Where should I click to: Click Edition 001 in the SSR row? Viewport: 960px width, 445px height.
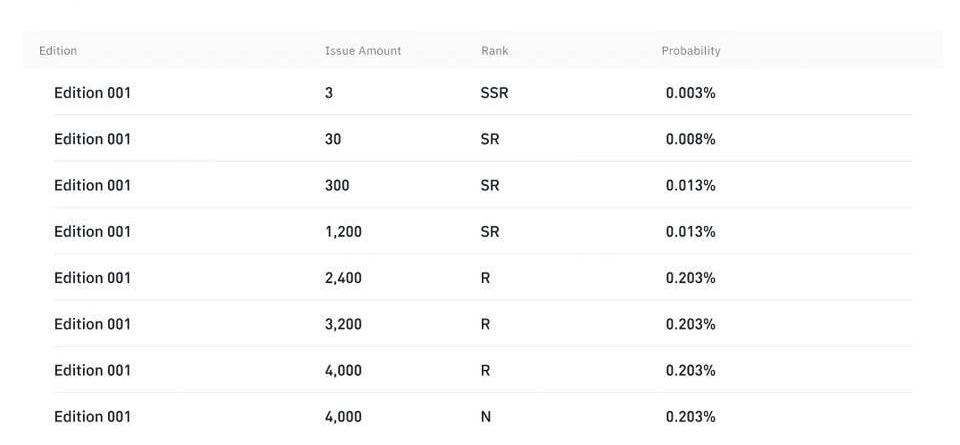pyautogui.click(x=92, y=93)
